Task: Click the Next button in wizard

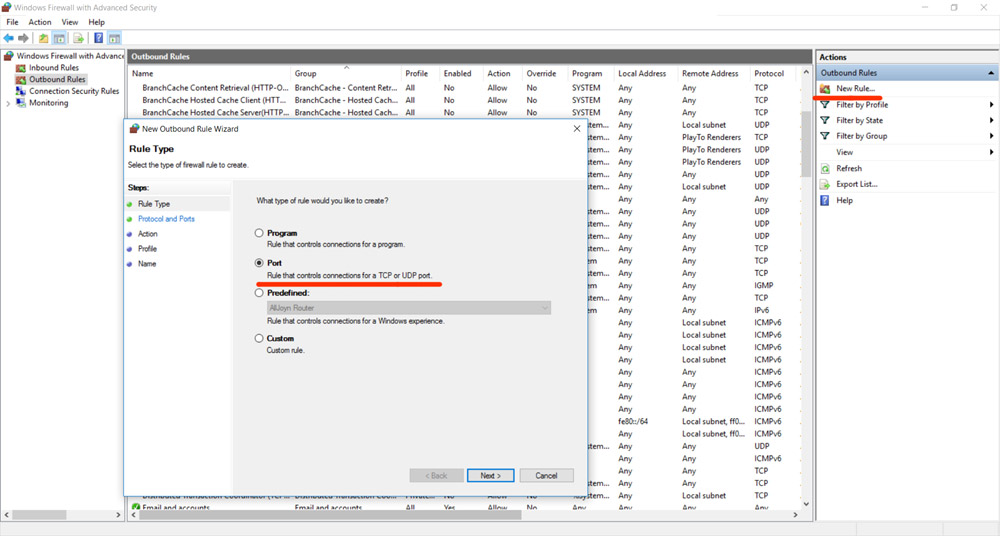Action: tap(490, 475)
